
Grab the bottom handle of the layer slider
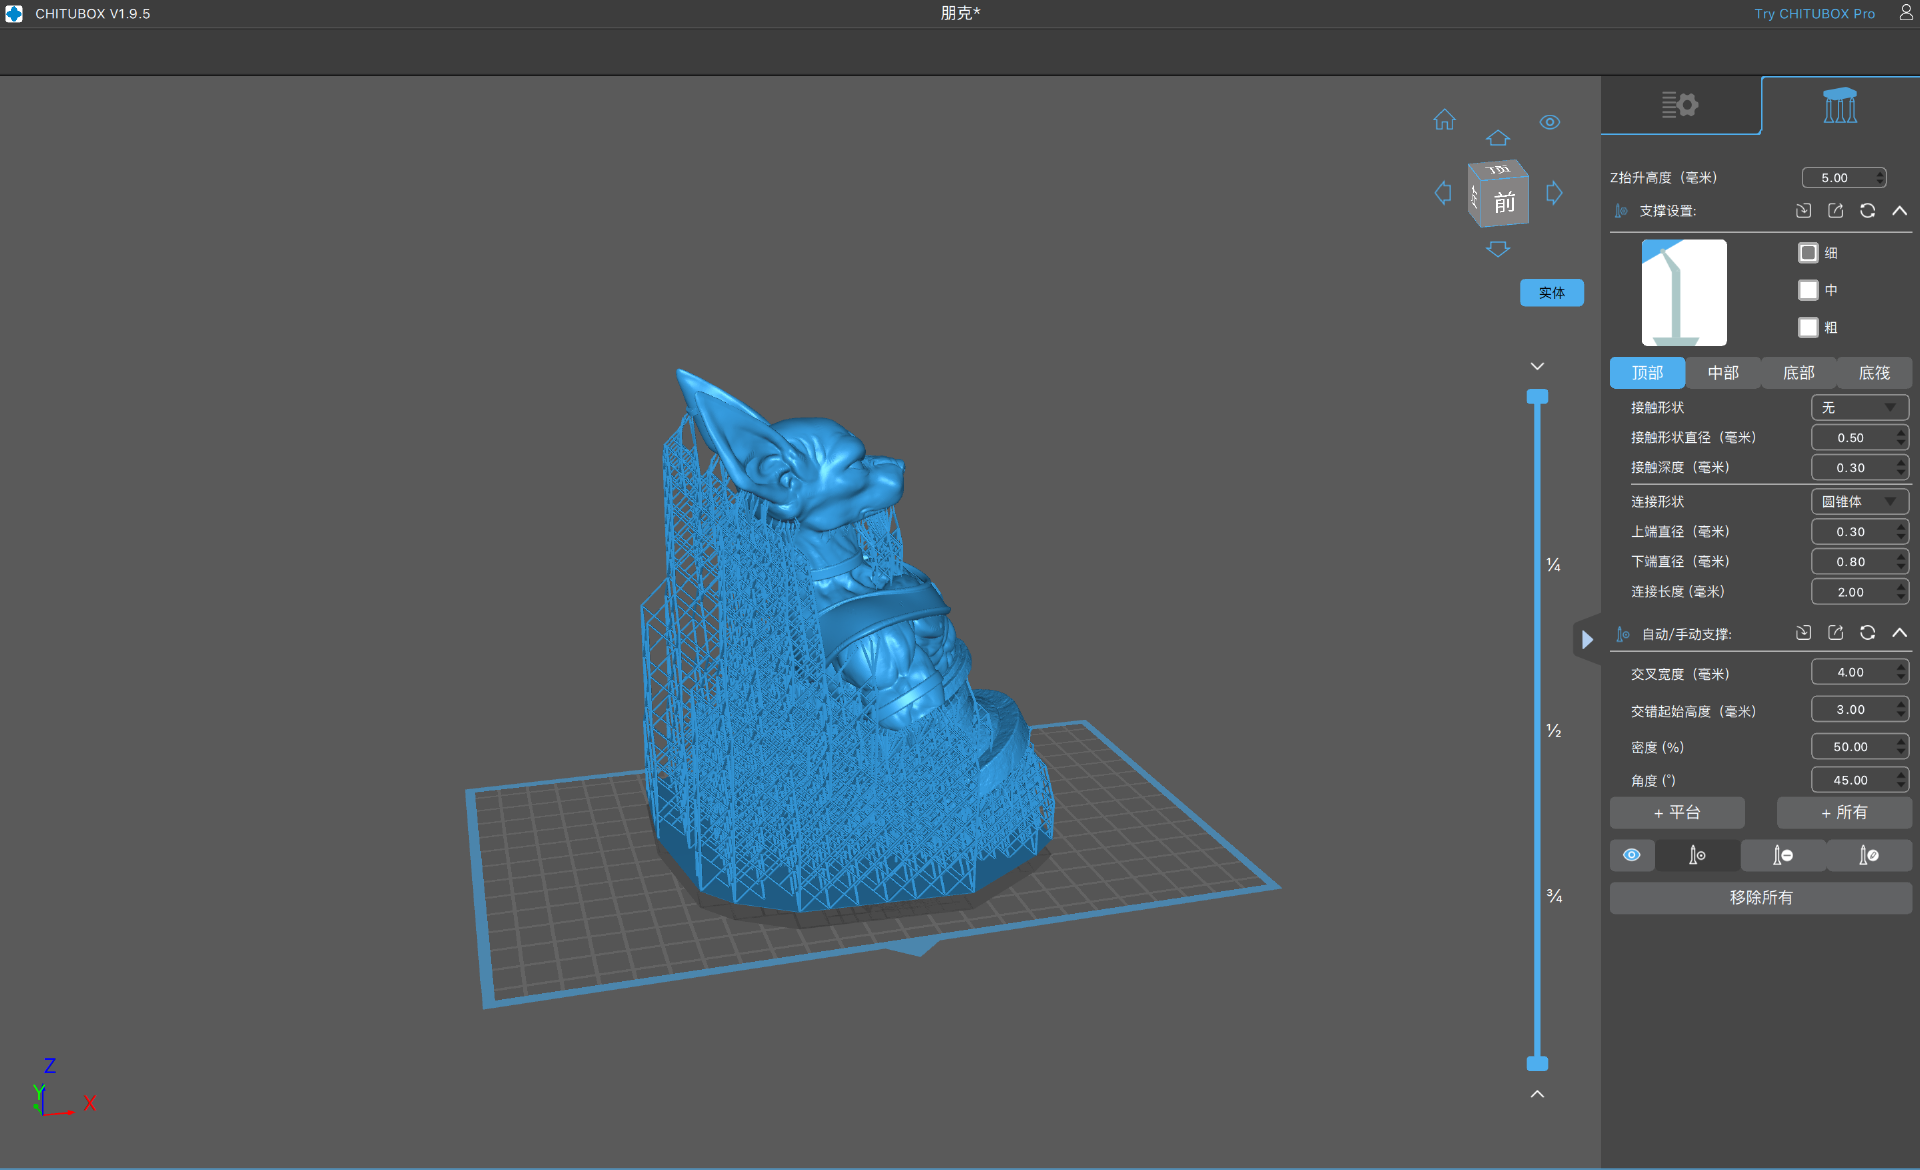click(x=1537, y=1063)
